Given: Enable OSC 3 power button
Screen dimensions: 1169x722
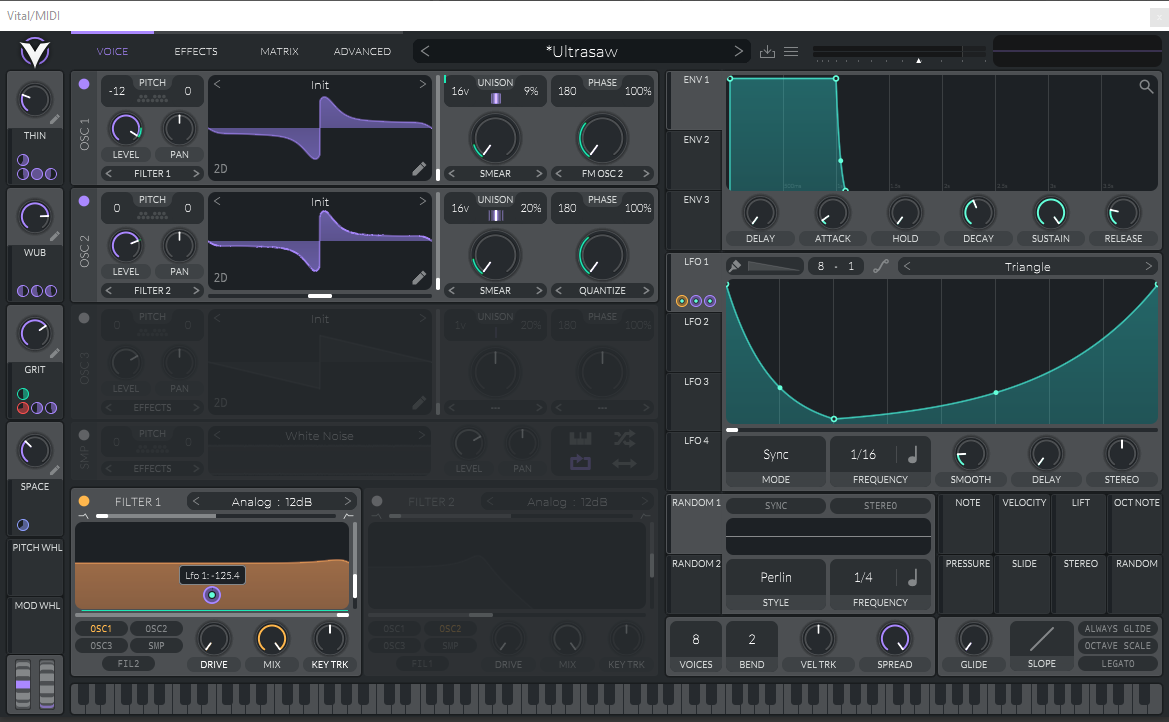Looking at the screenshot, I should tap(84, 318).
